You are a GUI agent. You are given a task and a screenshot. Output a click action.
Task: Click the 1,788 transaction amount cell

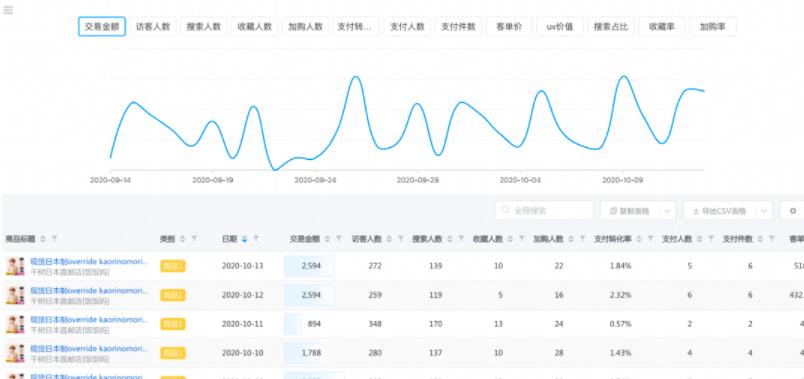pos(311,353)
